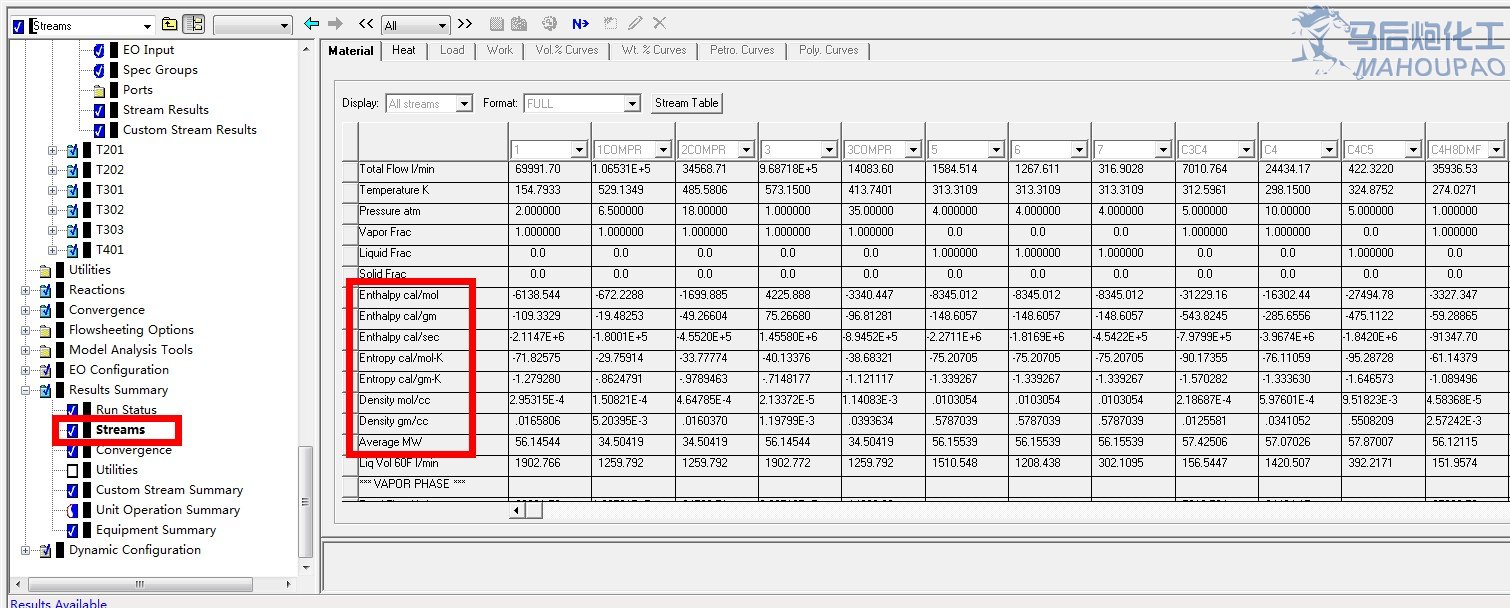The height and width of the screenshot is (608, 1510).
Task: Click the Equipment Summary checkmark box
Action: [72, 530]
